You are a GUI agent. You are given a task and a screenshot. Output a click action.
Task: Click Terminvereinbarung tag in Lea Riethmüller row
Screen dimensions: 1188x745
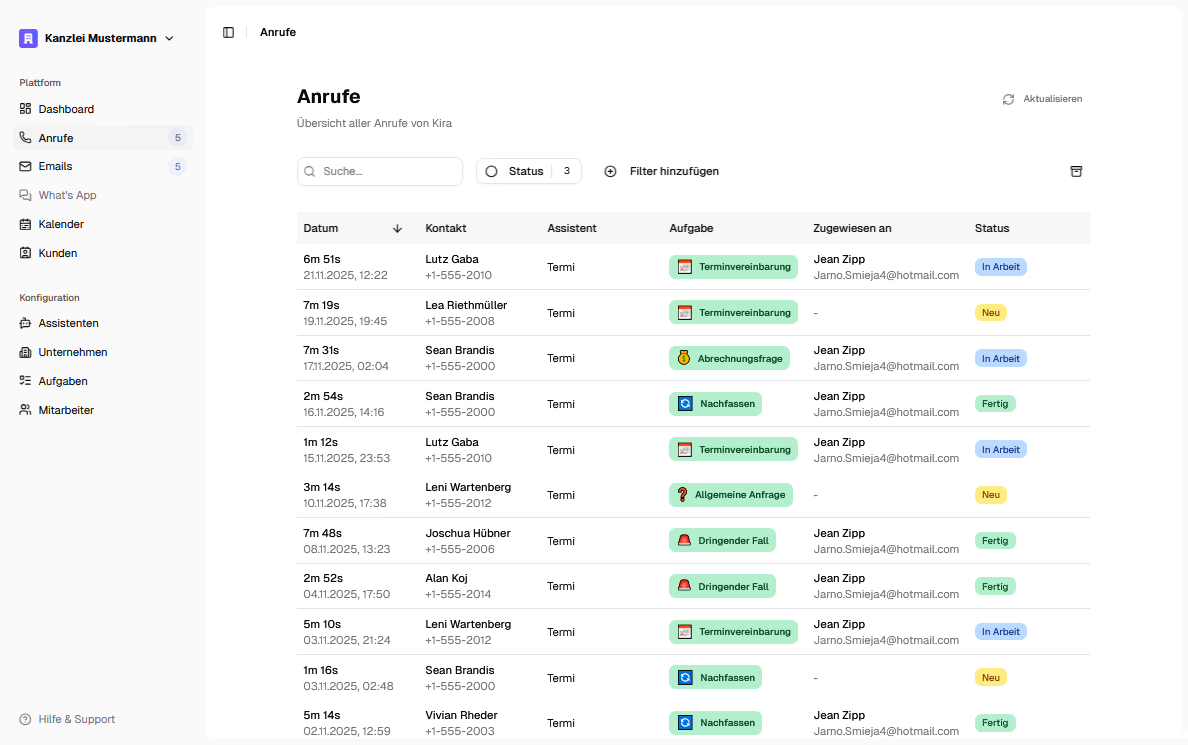(733, 312)
